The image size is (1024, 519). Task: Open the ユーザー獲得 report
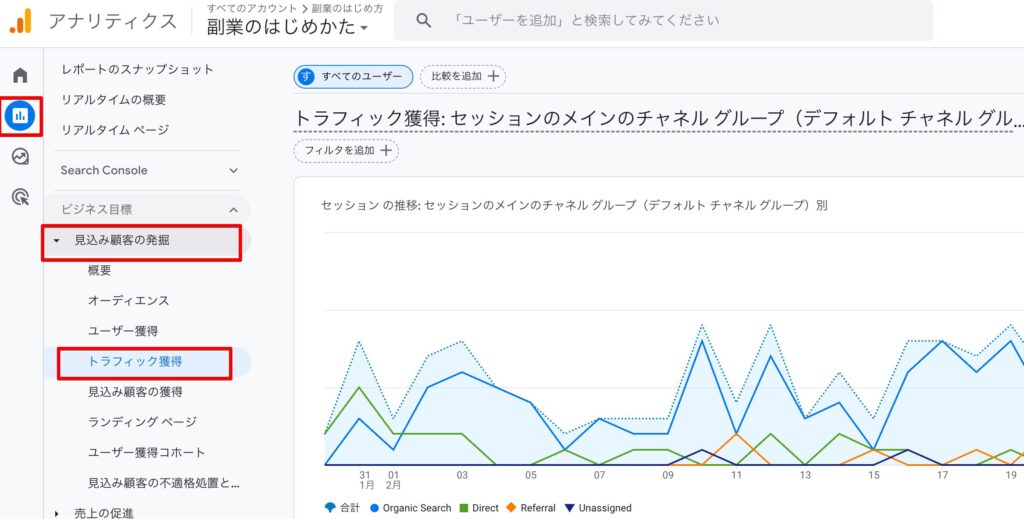(x=122, y=331)
